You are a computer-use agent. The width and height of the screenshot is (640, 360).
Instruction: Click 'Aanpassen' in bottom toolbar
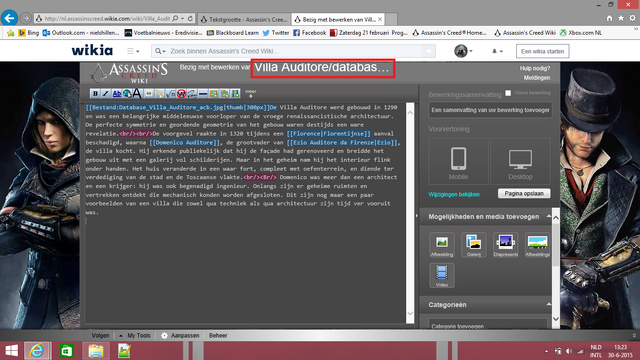[x=180, y=335]
